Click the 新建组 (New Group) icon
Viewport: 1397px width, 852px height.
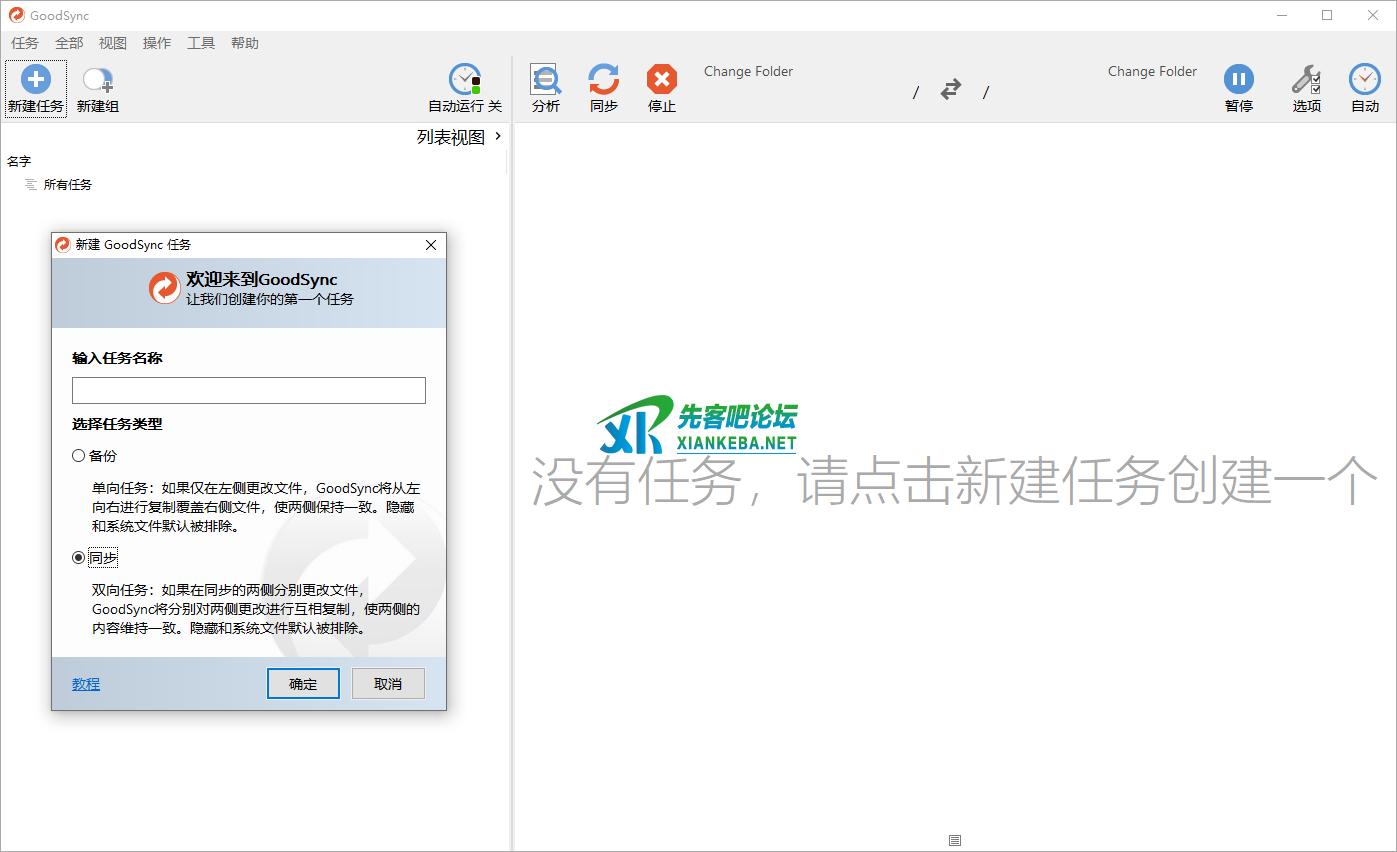coord(97,80)
